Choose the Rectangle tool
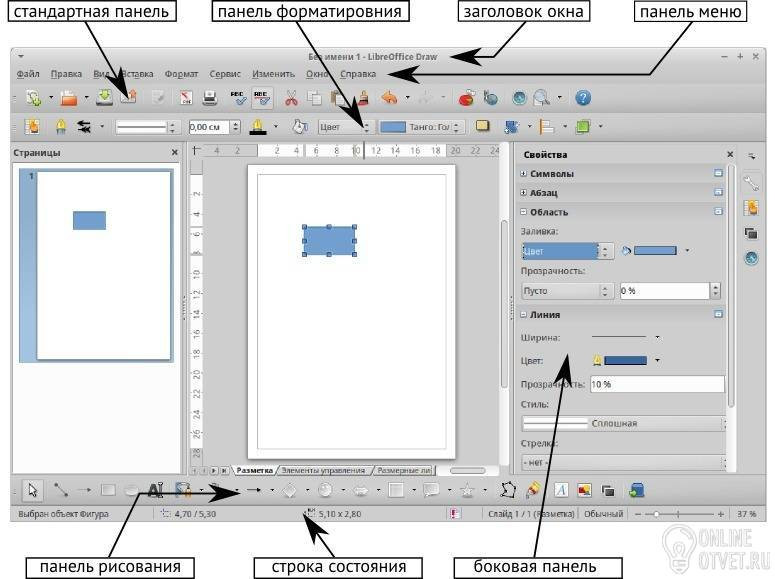Viewport: 775px width, 579px height. [x=108, y=490]
